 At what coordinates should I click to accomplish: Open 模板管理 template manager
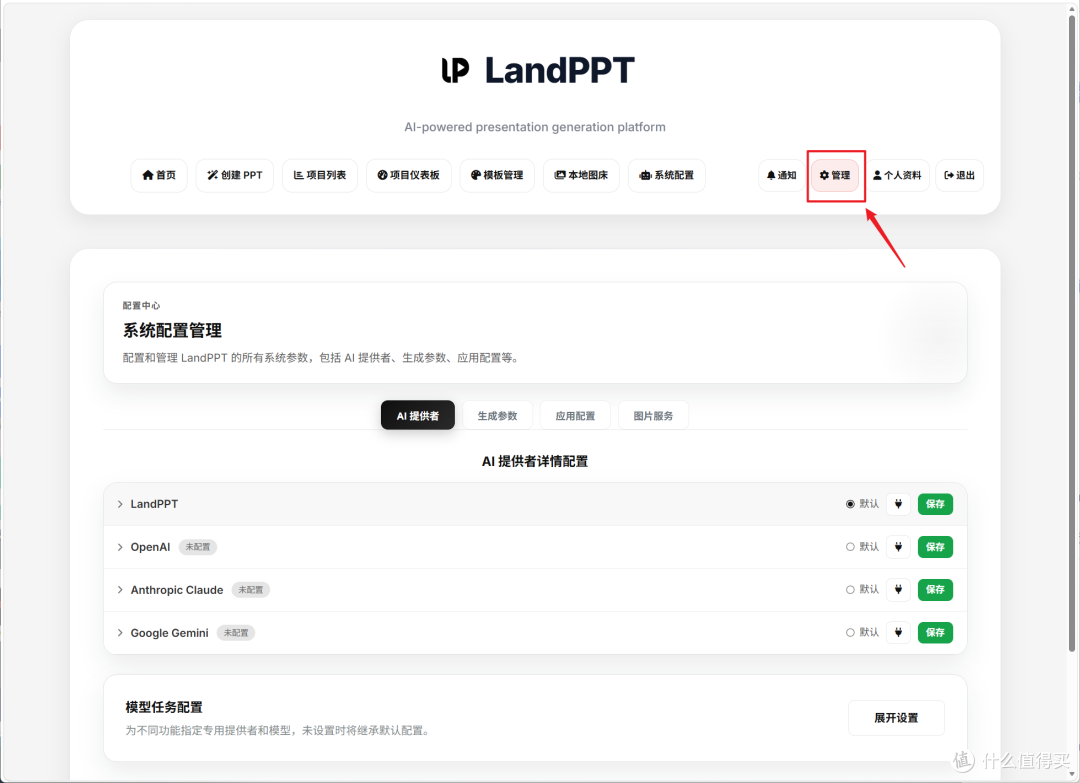(497, 176)
